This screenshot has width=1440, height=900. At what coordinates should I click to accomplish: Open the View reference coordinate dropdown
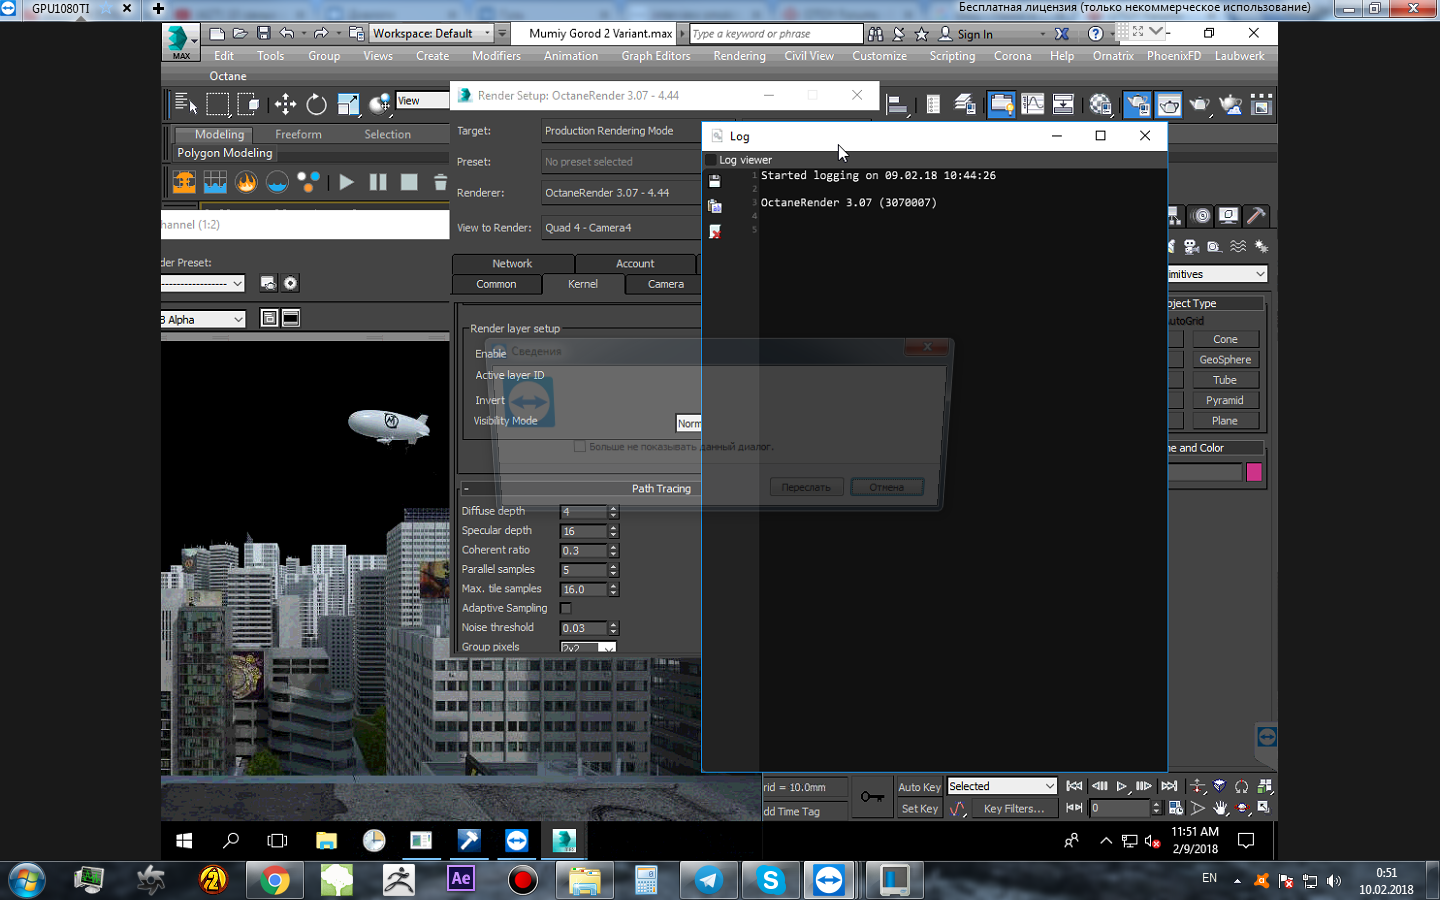point(423,100)
